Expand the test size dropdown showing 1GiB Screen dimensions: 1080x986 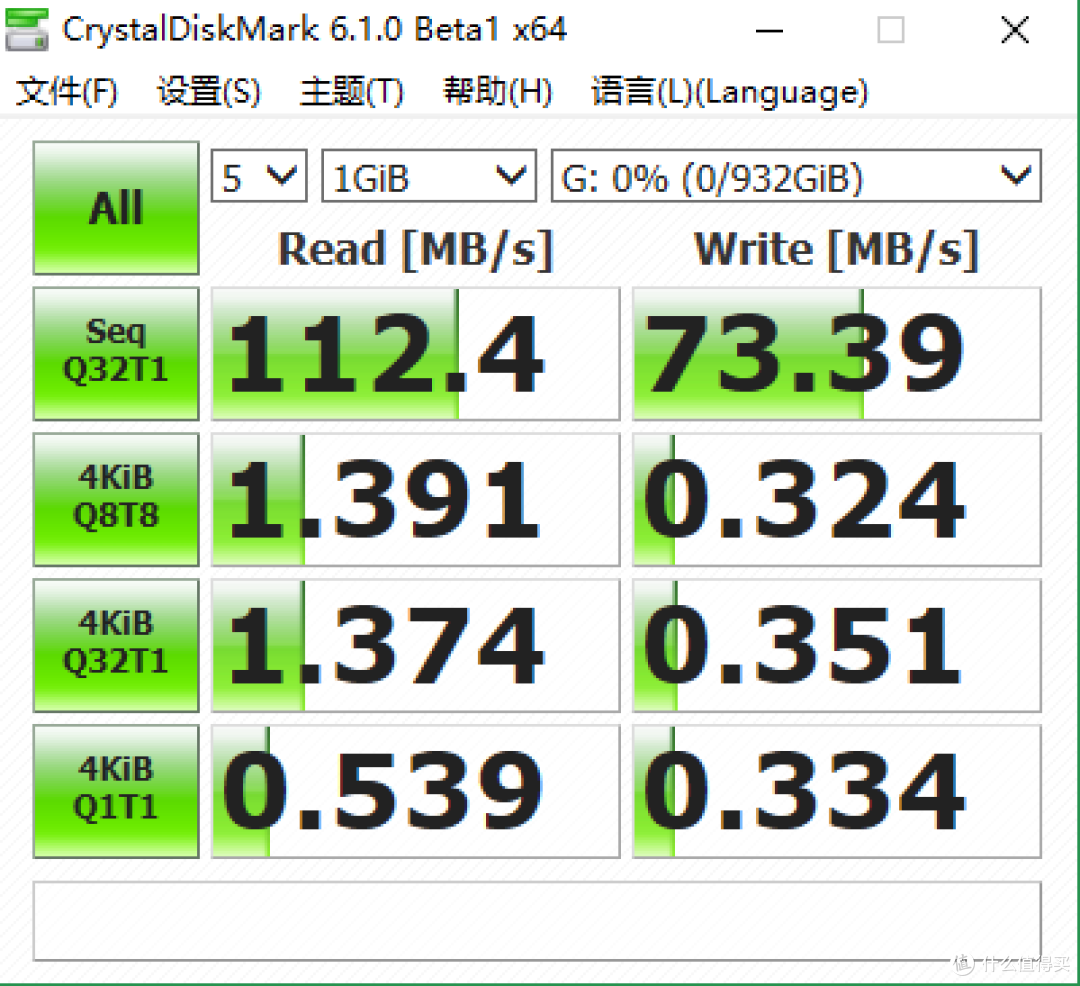(x=429, y=176)
